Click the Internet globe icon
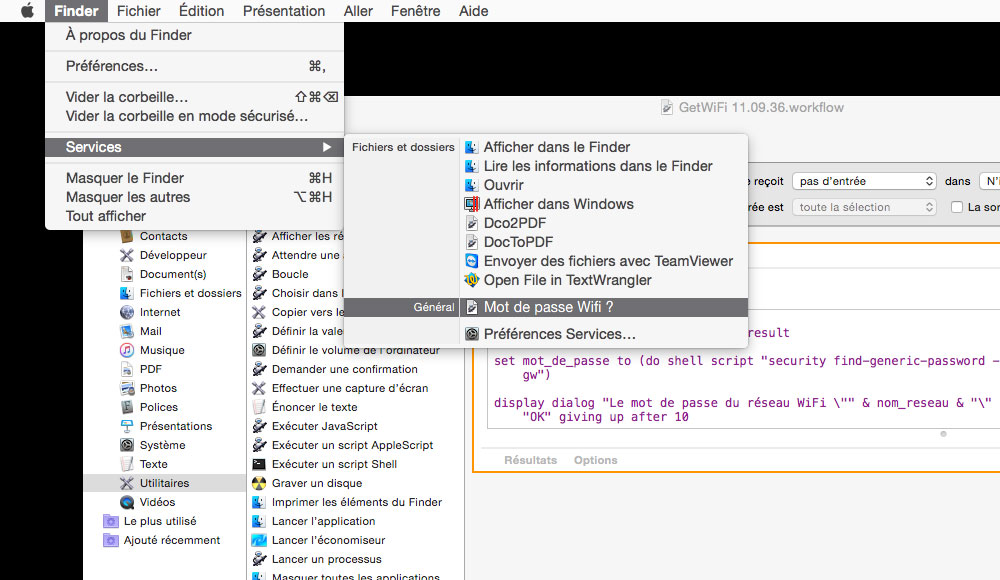 127,312
